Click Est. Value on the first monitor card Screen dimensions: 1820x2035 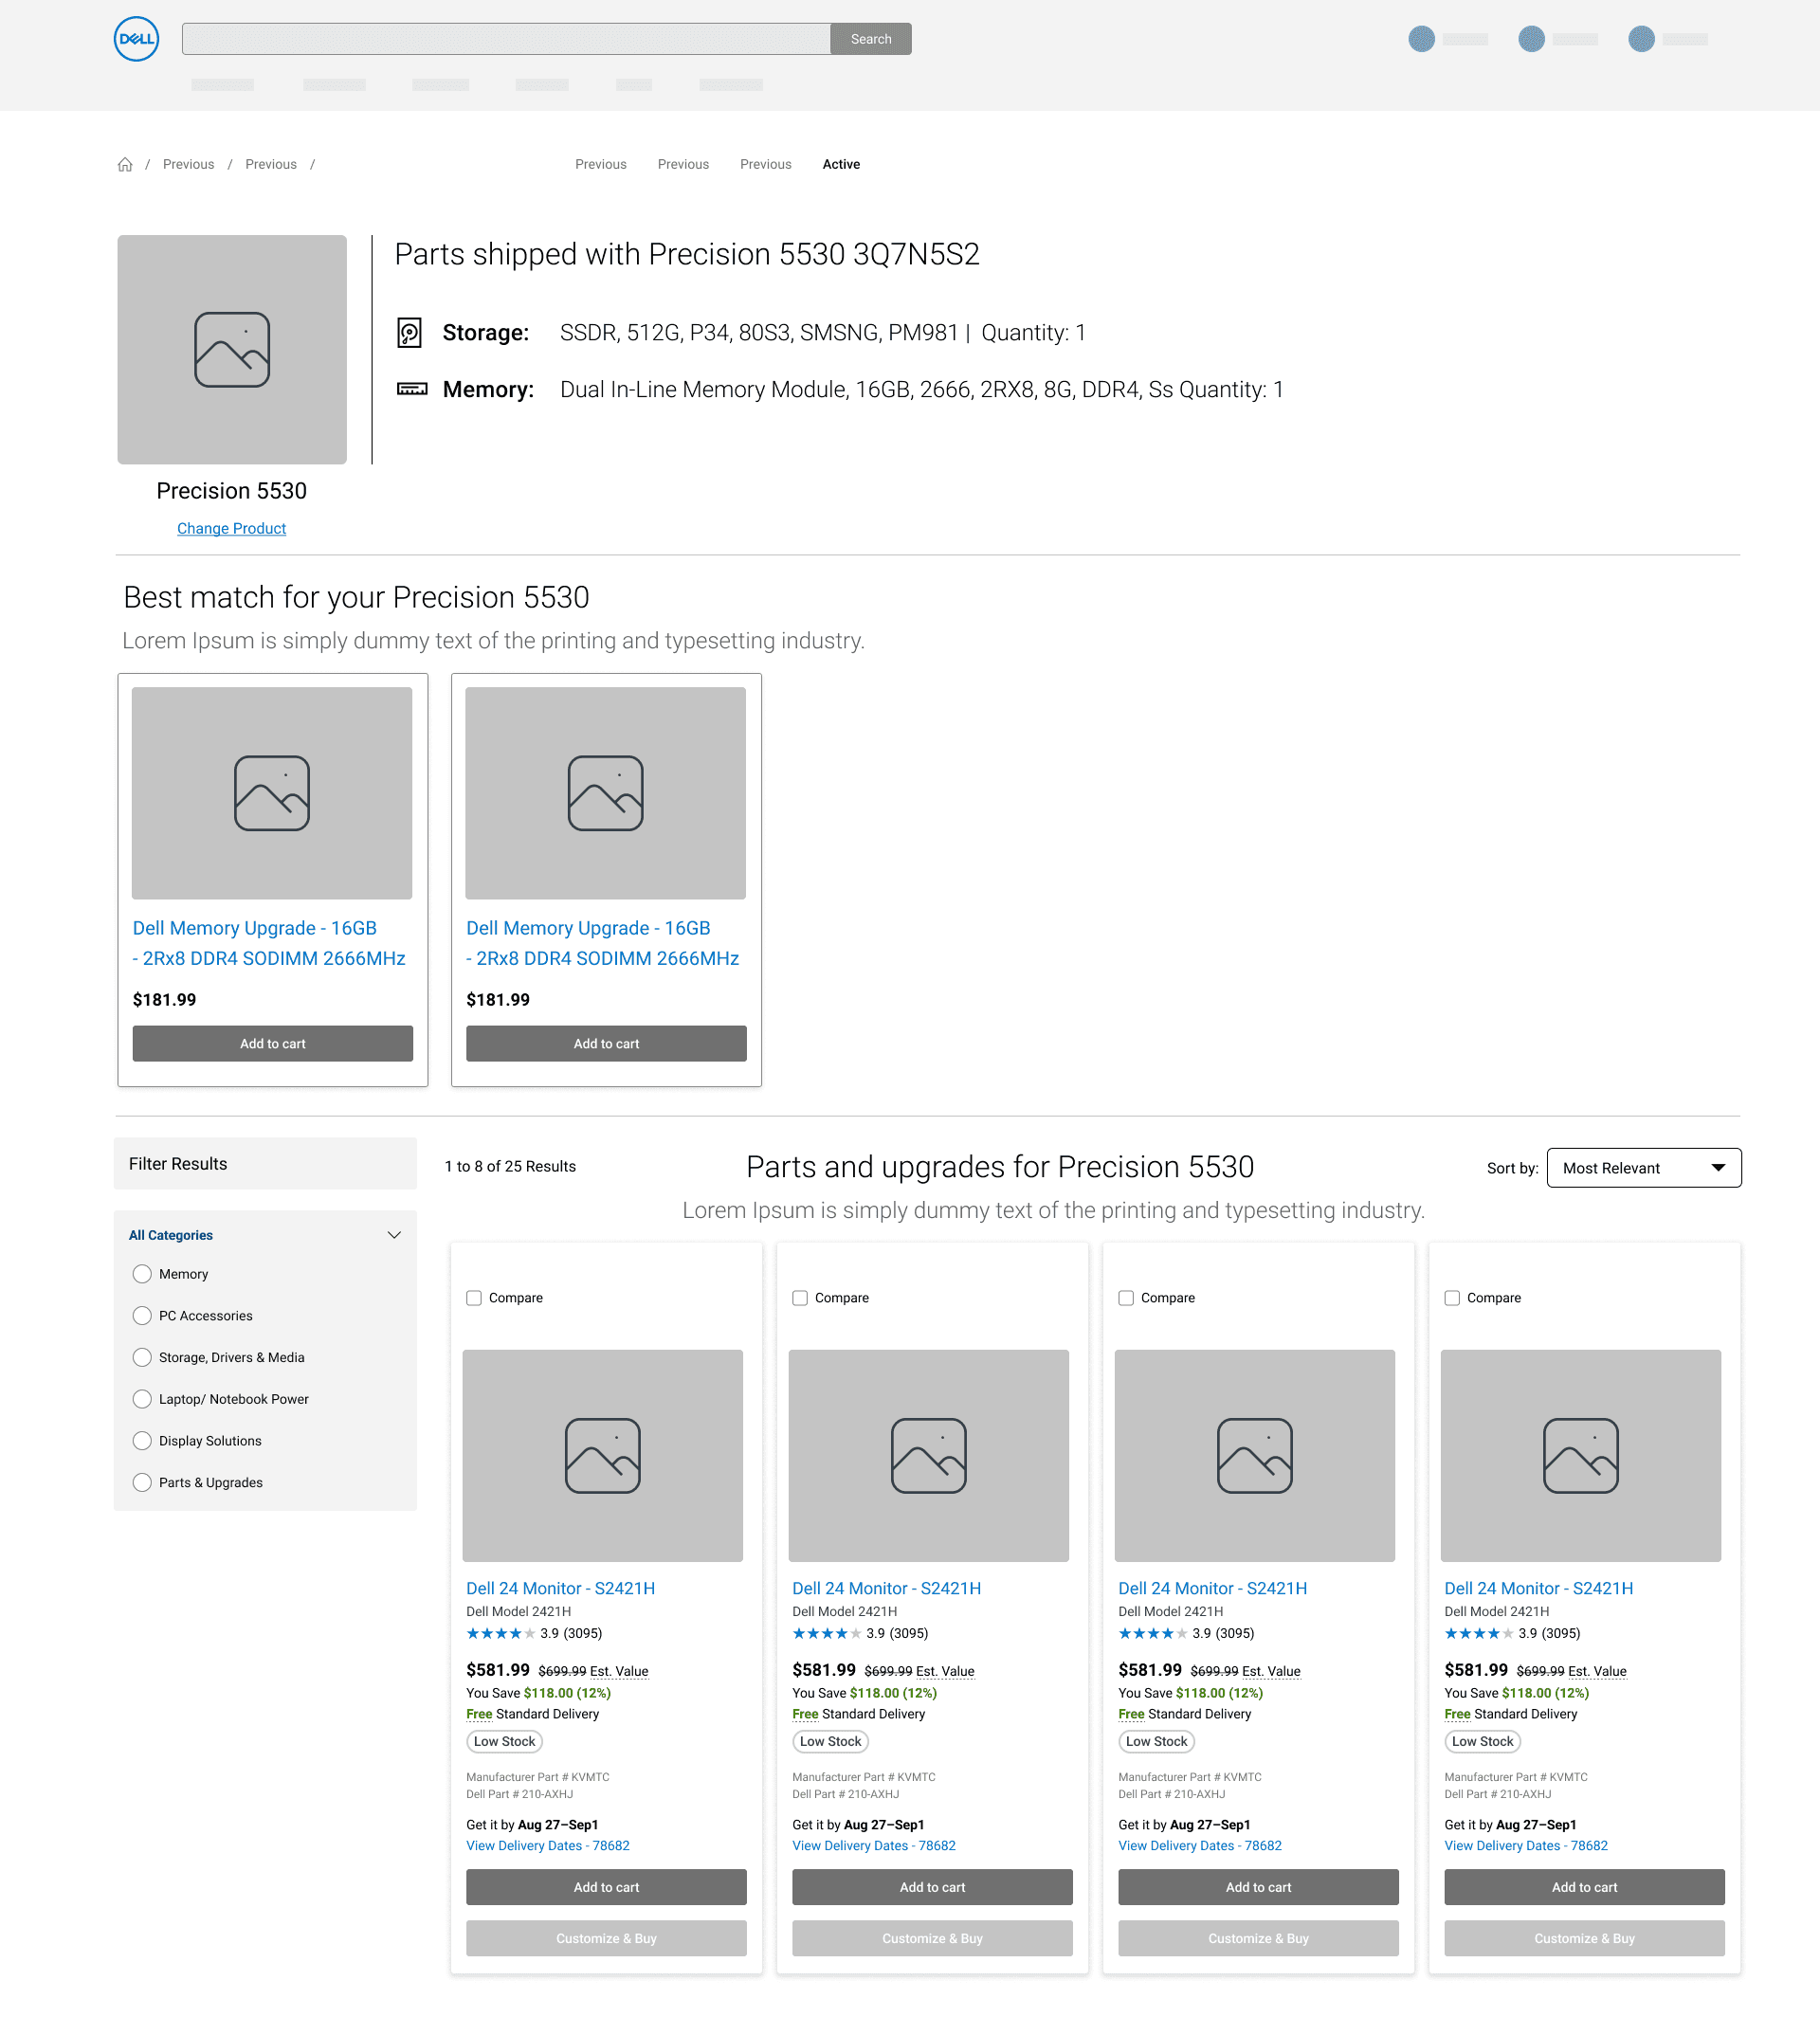click(x=619, y=1672)
